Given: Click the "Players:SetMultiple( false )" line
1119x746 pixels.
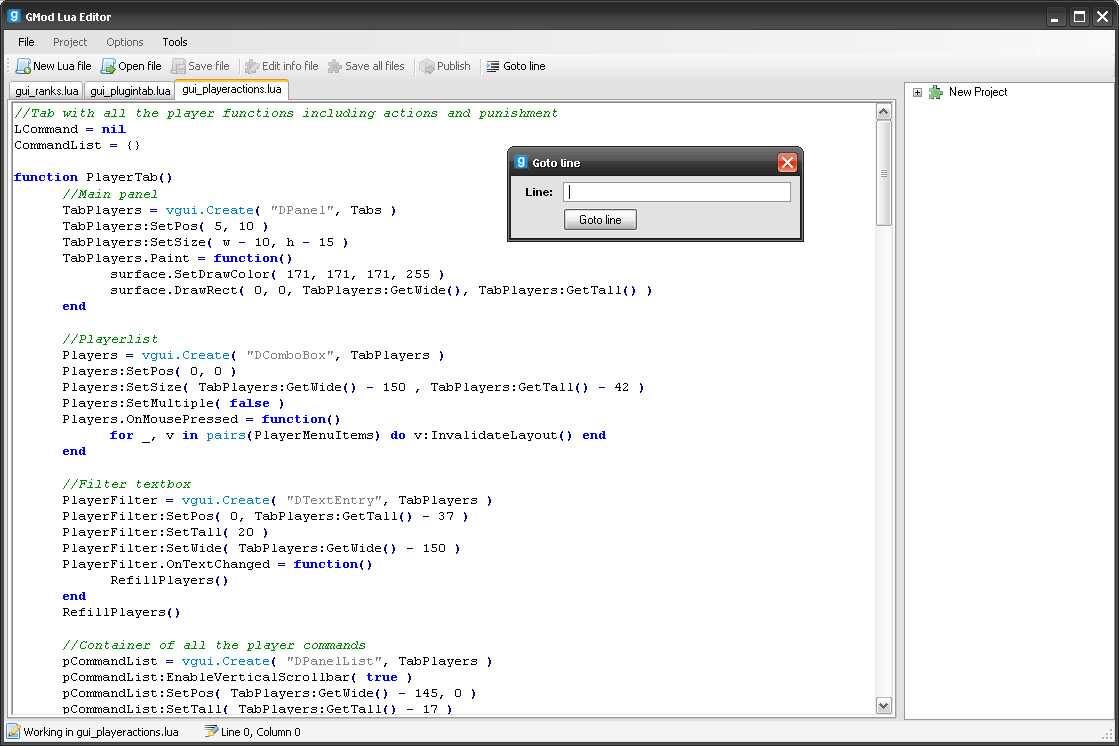Looking at the screenshot, I should click(173, 403).
